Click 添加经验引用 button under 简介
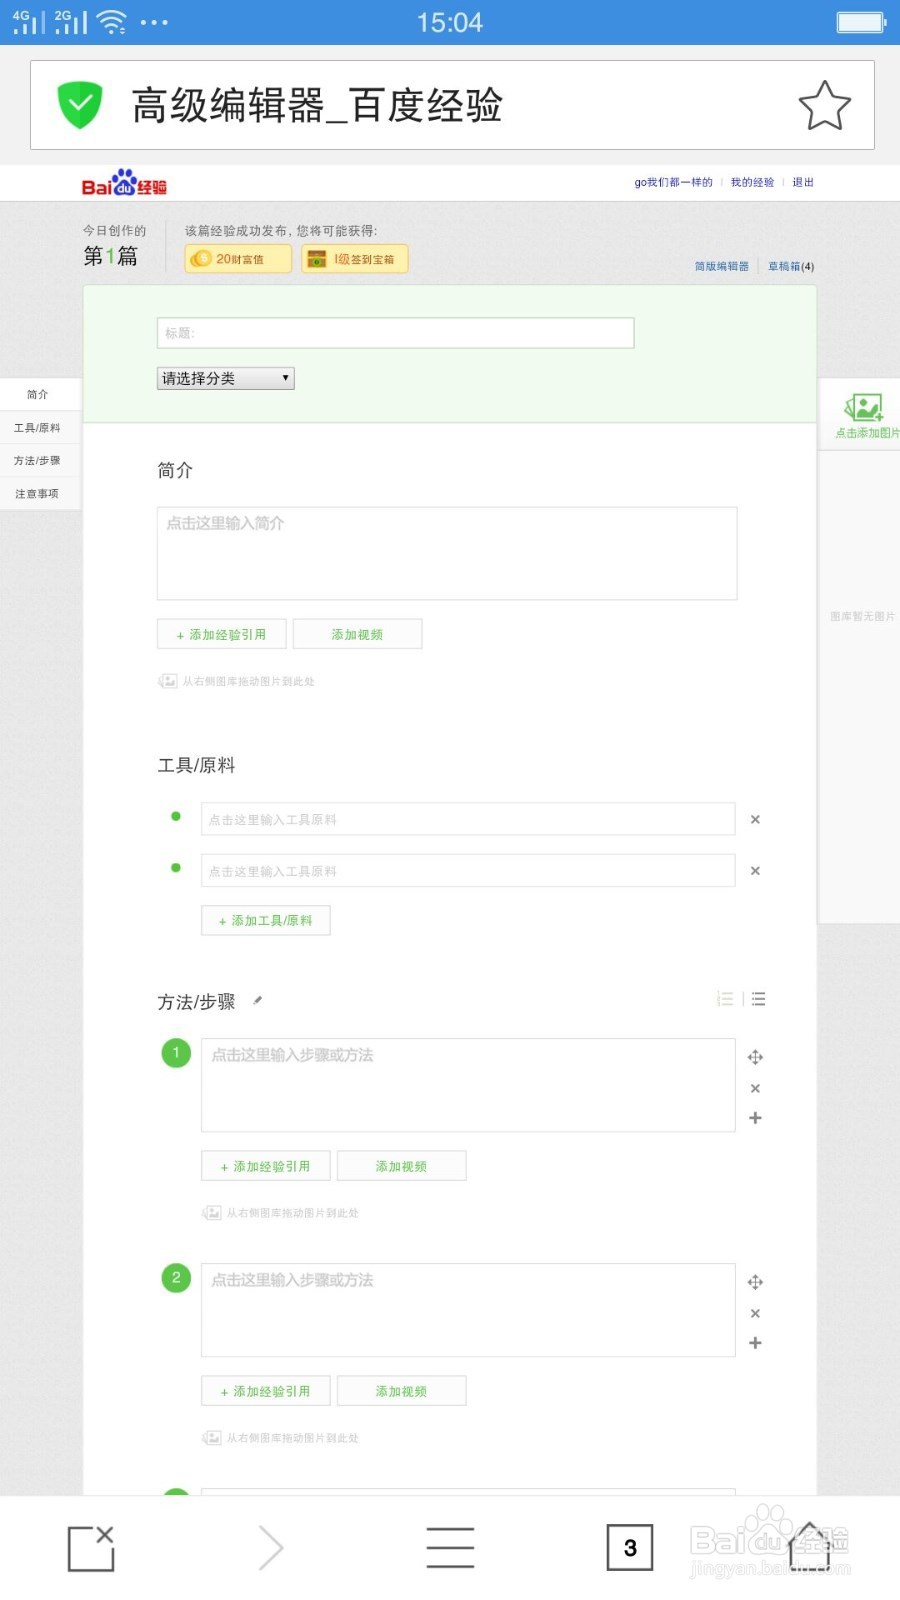The image size is (900, 1600). click(222, 634)
